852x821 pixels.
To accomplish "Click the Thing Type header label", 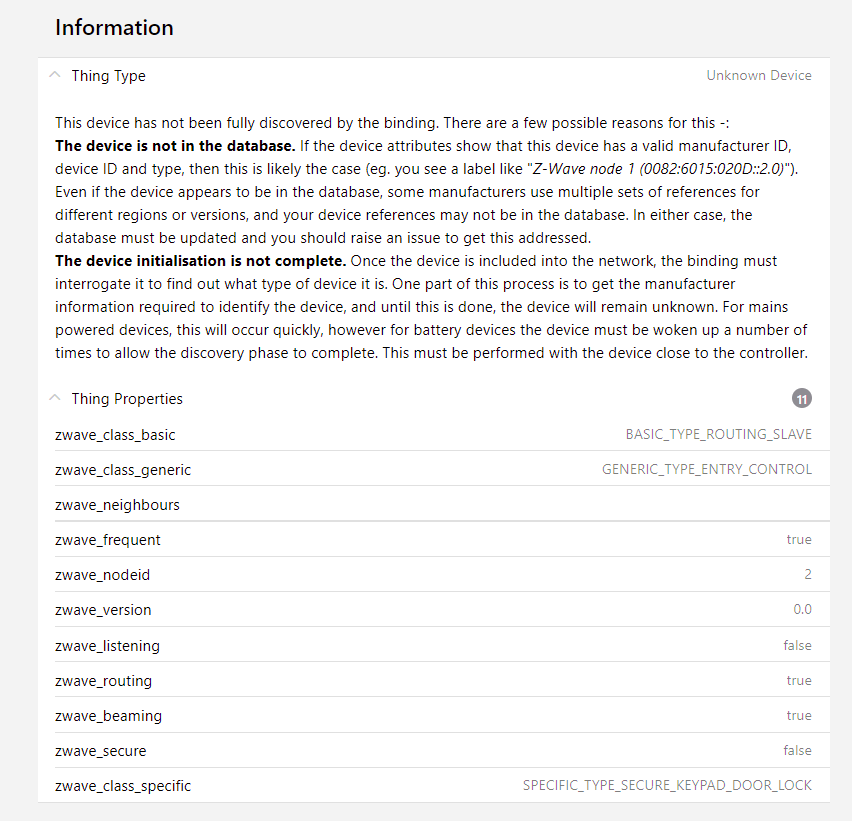I will click(x=108, y=76).
